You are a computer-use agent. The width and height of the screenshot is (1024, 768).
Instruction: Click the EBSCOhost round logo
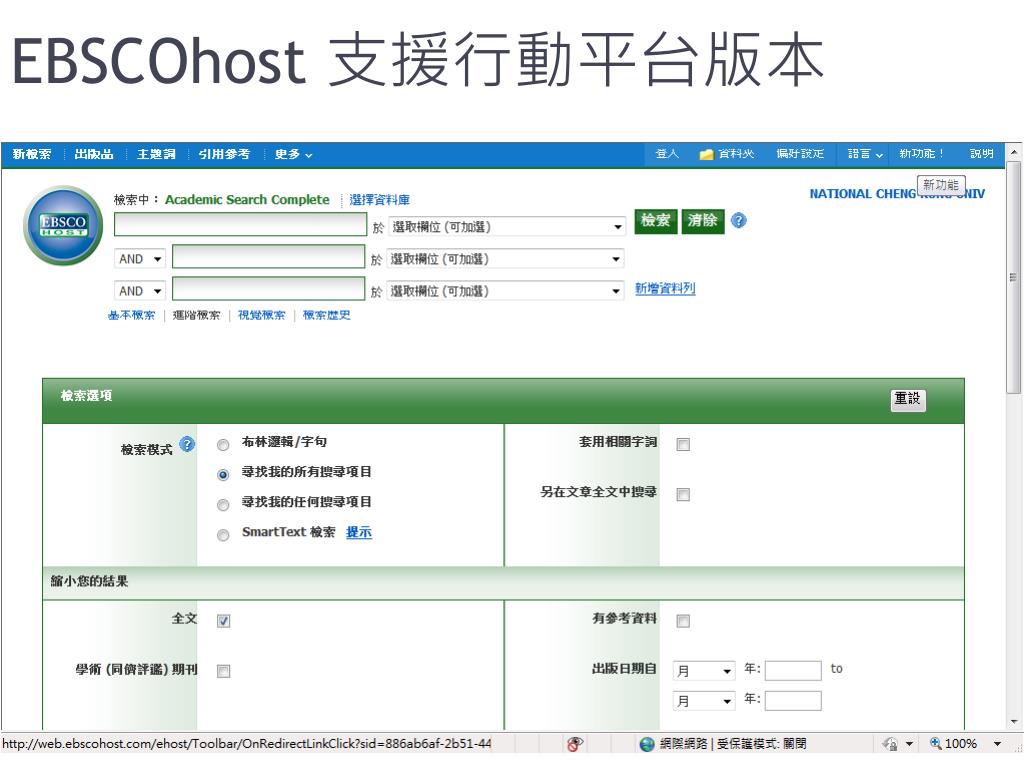tap(63, 226)
